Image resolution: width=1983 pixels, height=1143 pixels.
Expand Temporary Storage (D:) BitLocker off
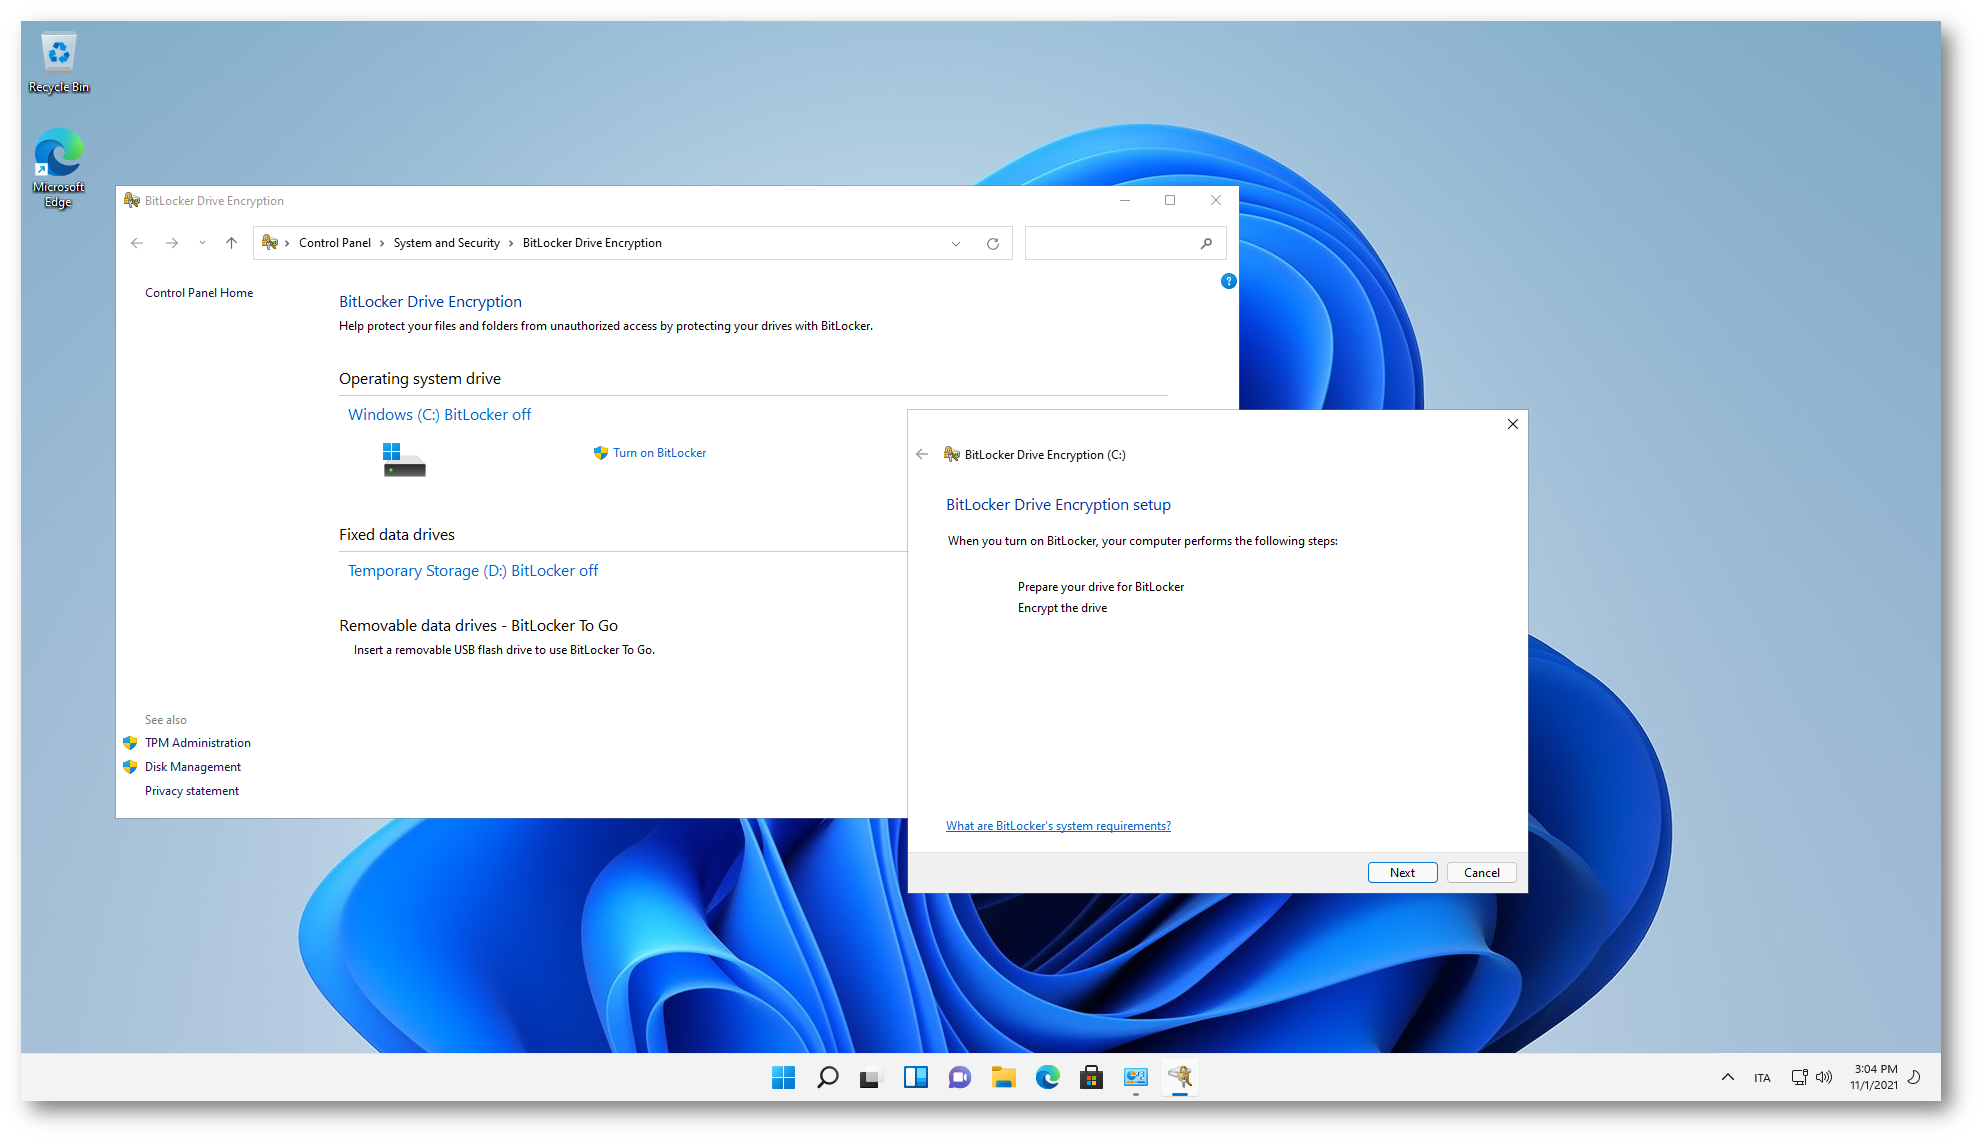[x=473, y=570]
